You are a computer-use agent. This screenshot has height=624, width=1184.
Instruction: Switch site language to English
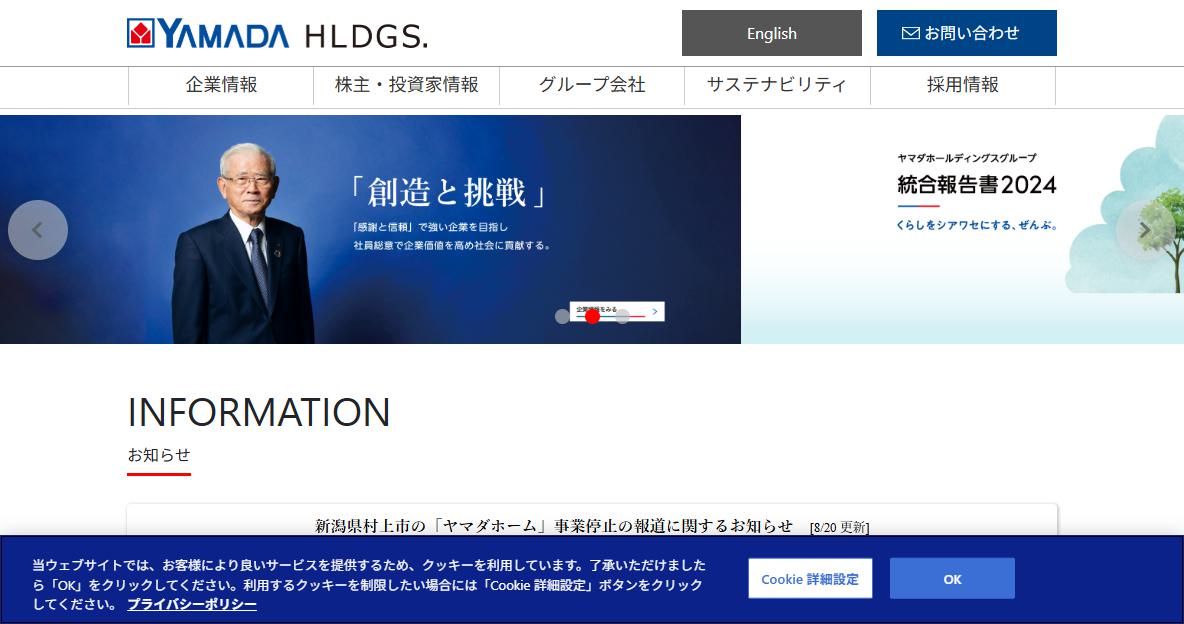click(x=771, y=33)
